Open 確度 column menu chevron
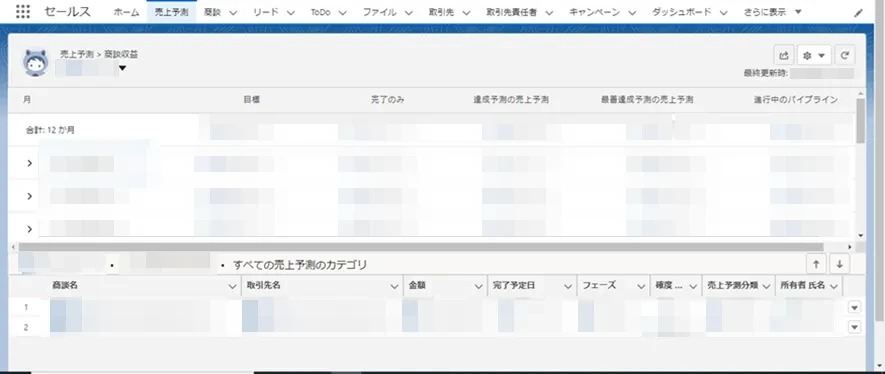Image resolution: width=885 pixels, height=374 pixels. point(693,287)
